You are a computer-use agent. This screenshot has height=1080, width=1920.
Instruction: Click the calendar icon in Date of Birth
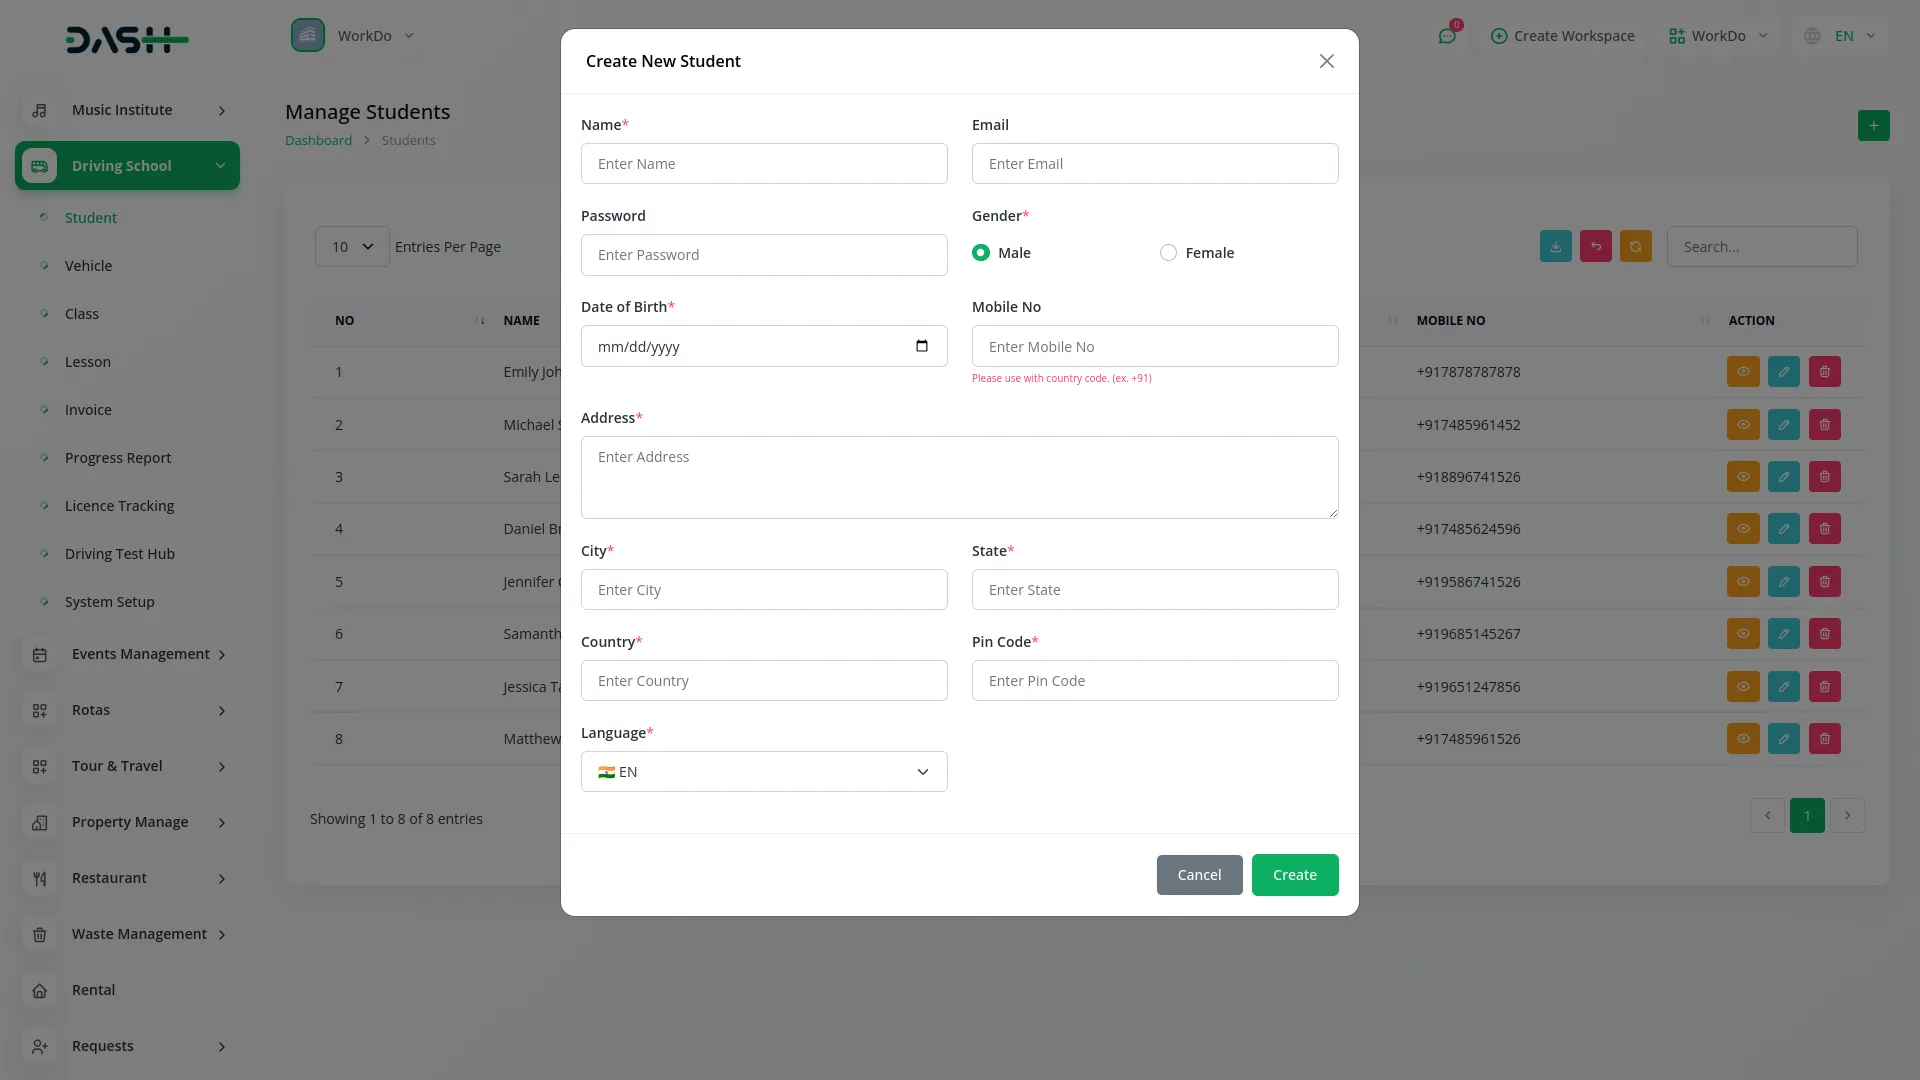[921, 346]
